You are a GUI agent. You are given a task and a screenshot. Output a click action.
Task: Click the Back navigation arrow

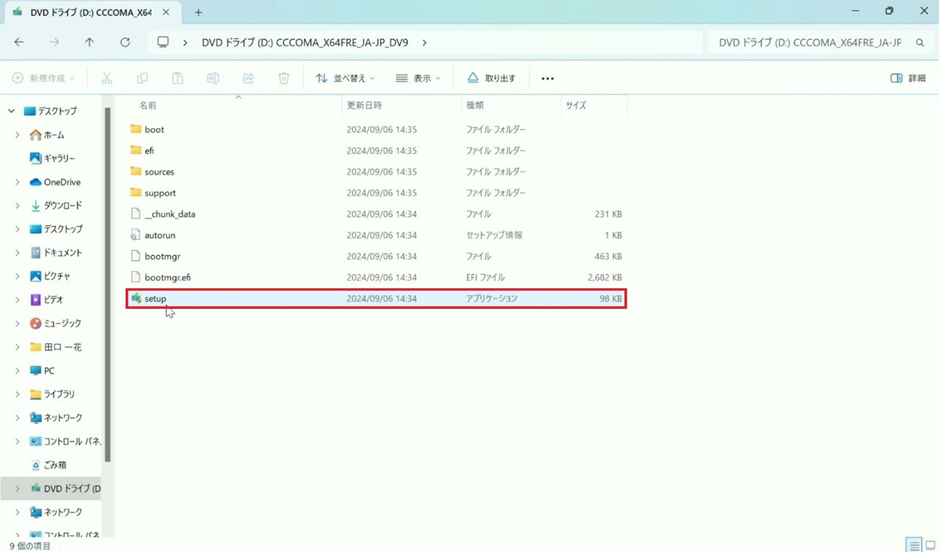point(19,43)
